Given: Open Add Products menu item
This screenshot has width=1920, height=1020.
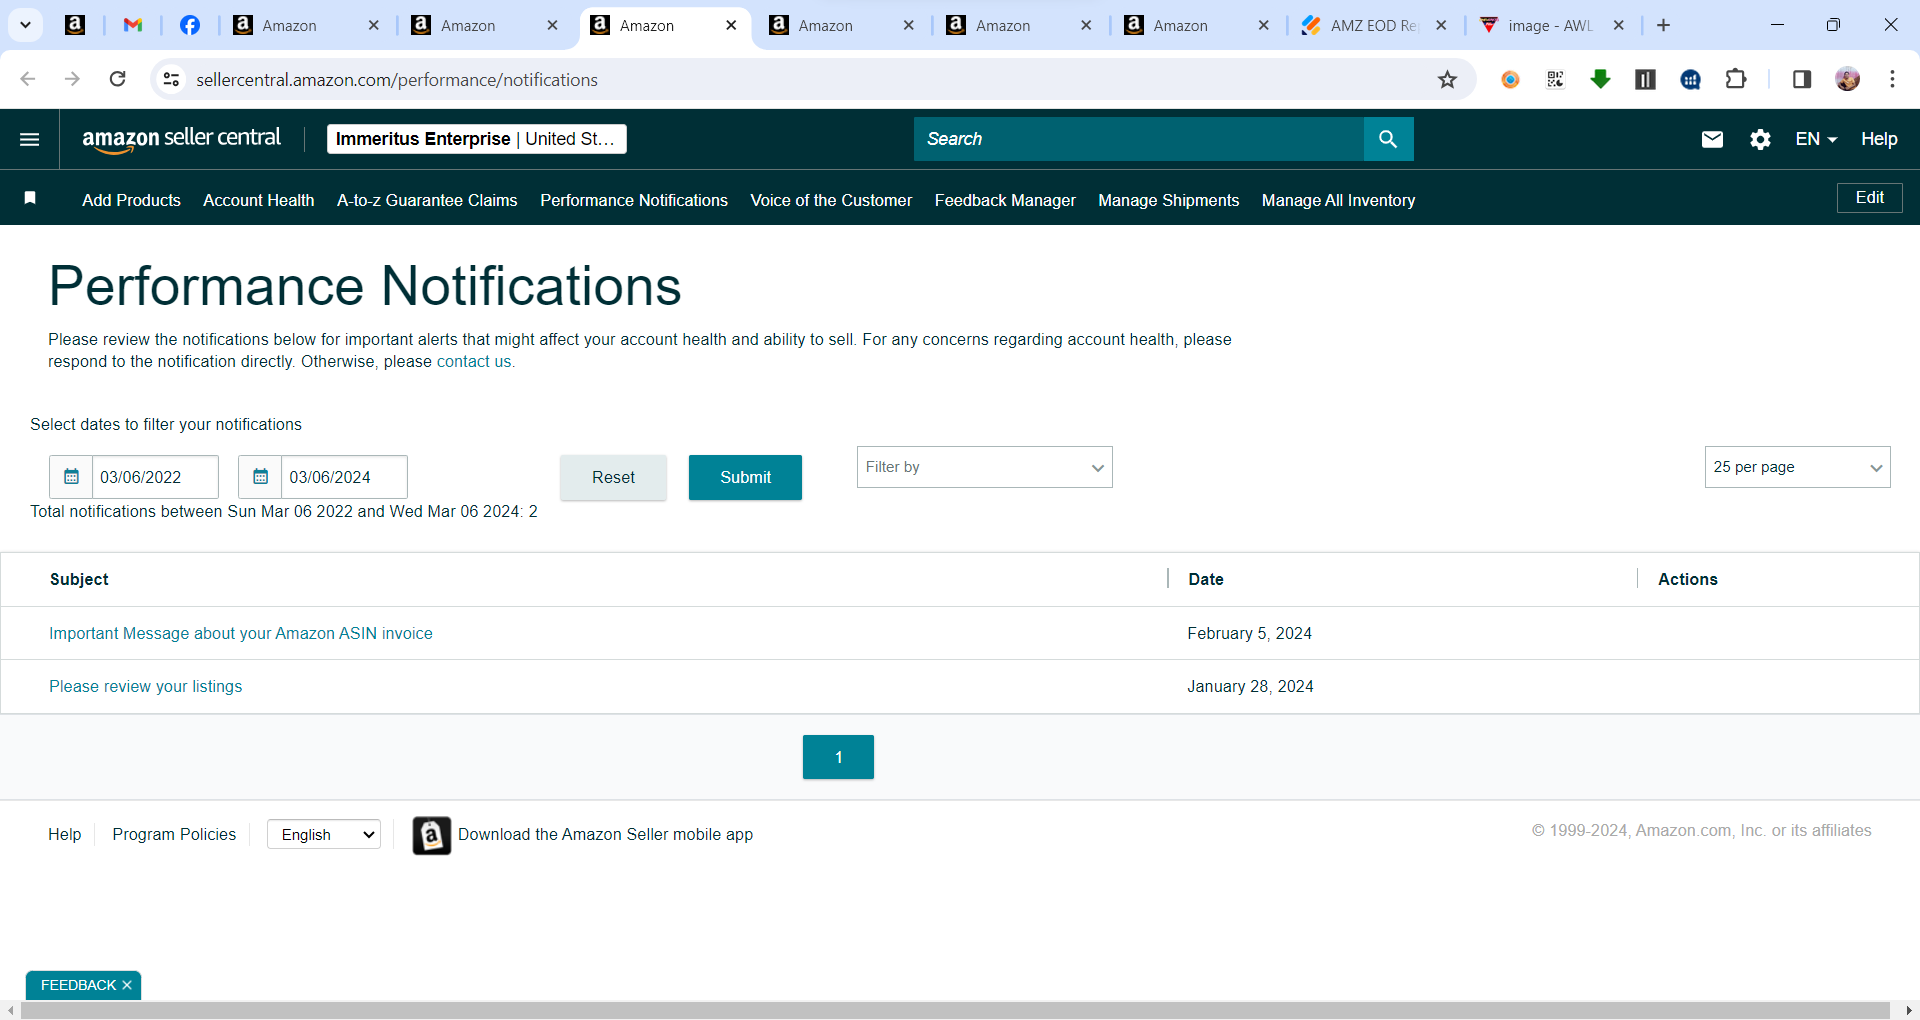Looking at the screenshot, I should click(131, 200).
